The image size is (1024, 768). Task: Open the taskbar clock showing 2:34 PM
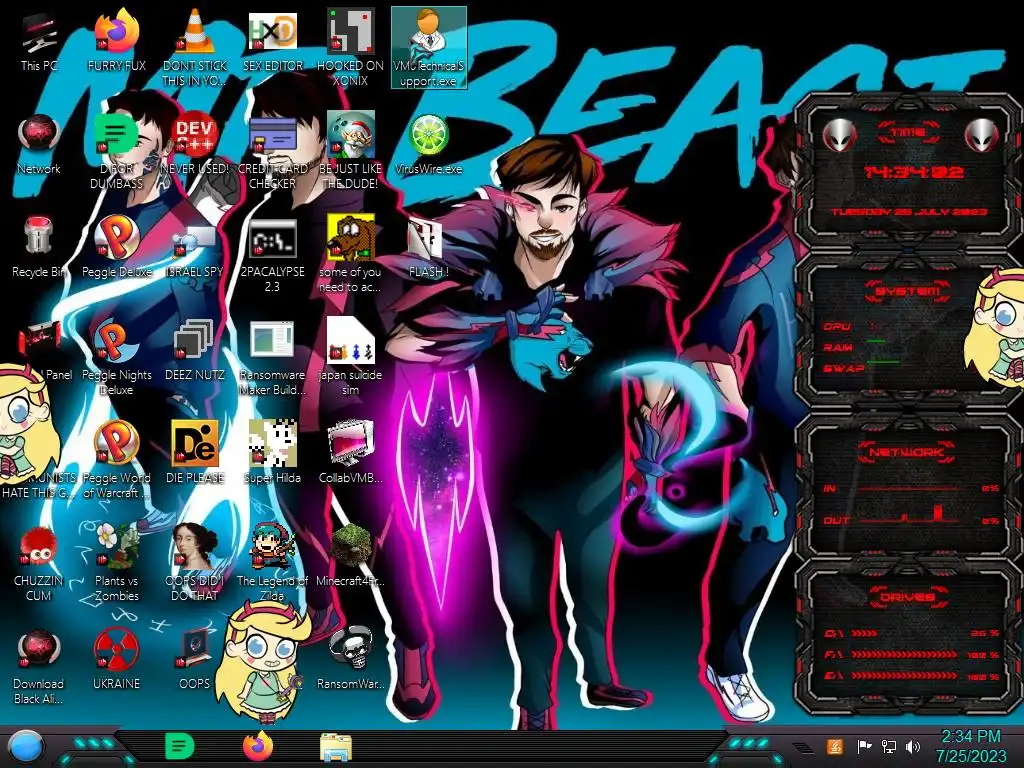[x=971, y=746]
